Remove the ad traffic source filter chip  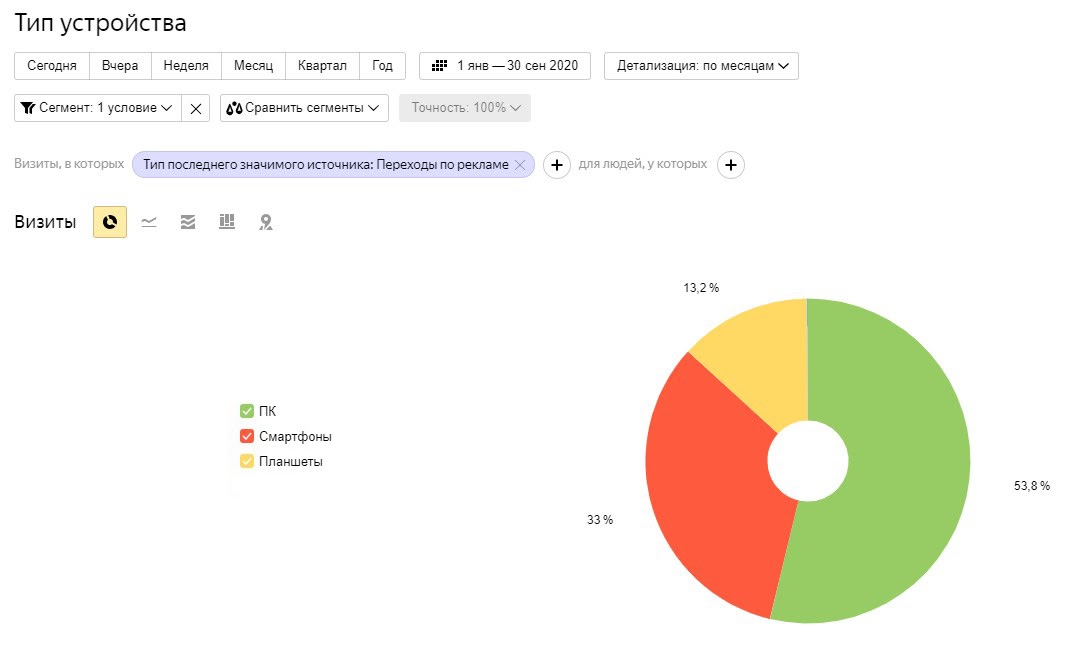(x=519, y=165)
